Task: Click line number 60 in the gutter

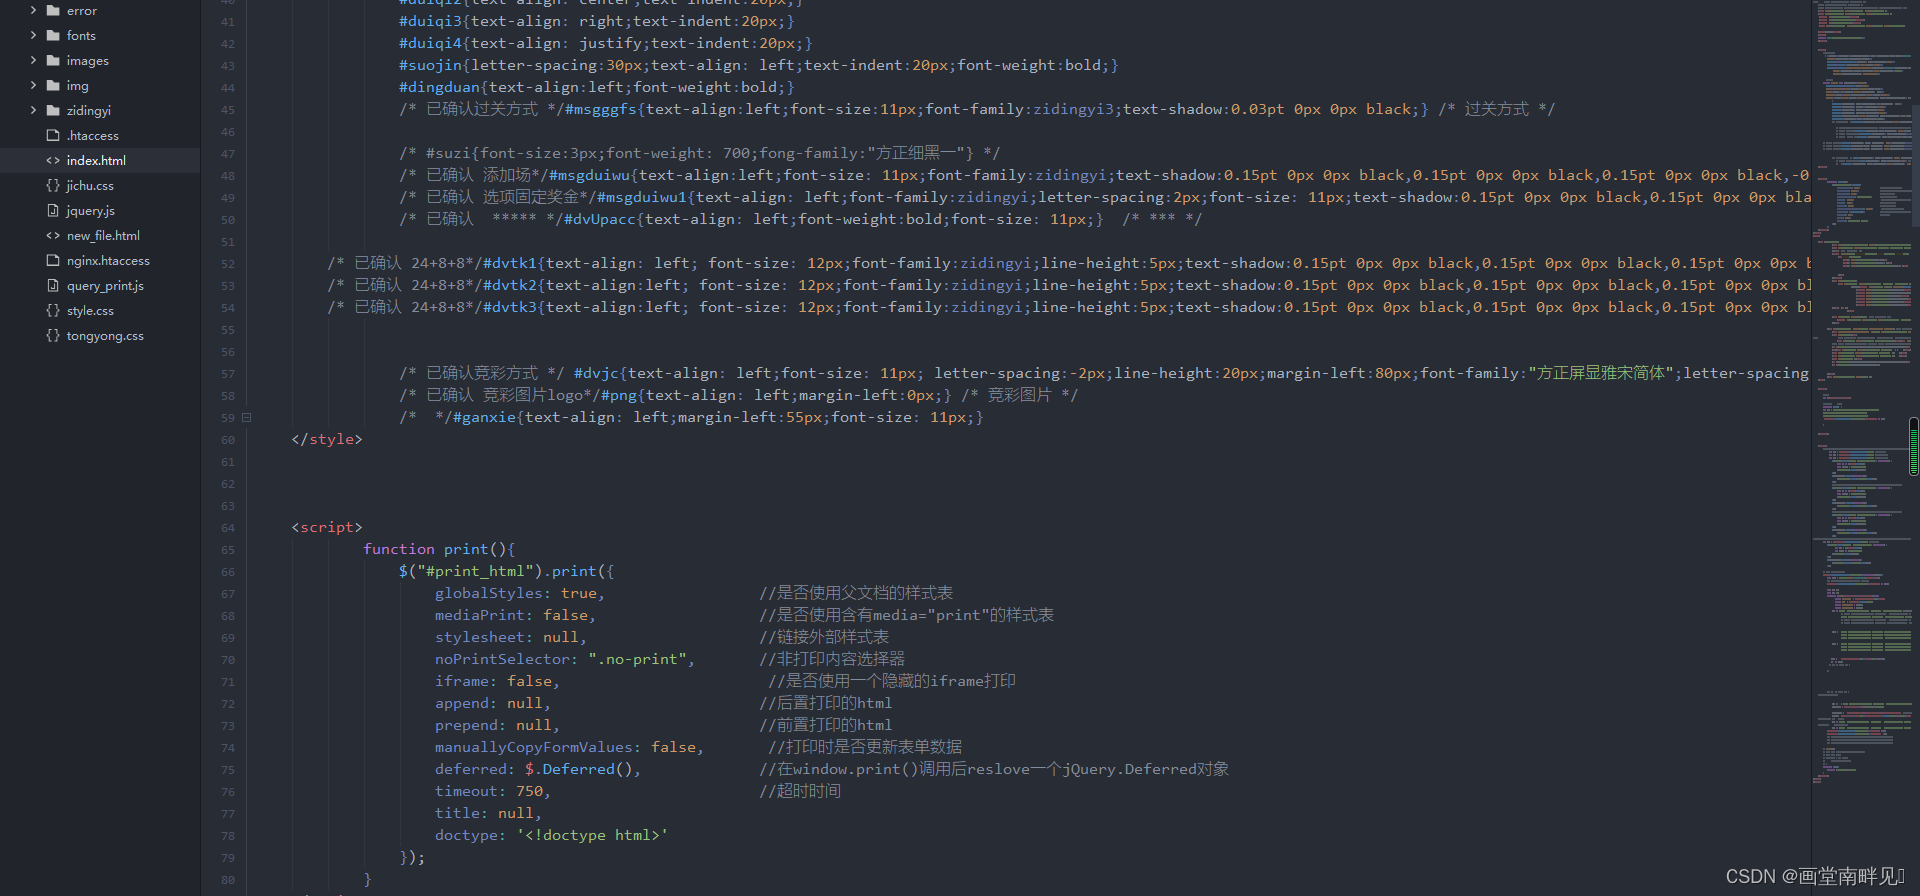Action: (228, 440)
